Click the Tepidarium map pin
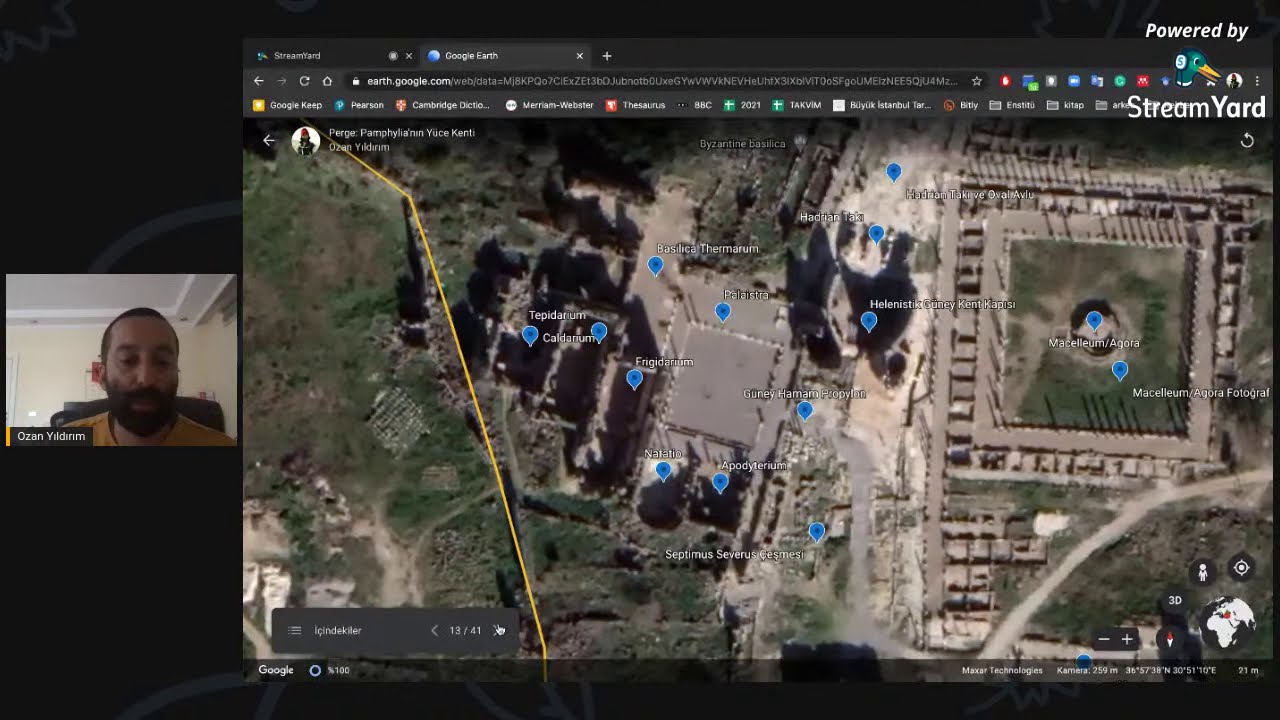 [x=530, y=336]
